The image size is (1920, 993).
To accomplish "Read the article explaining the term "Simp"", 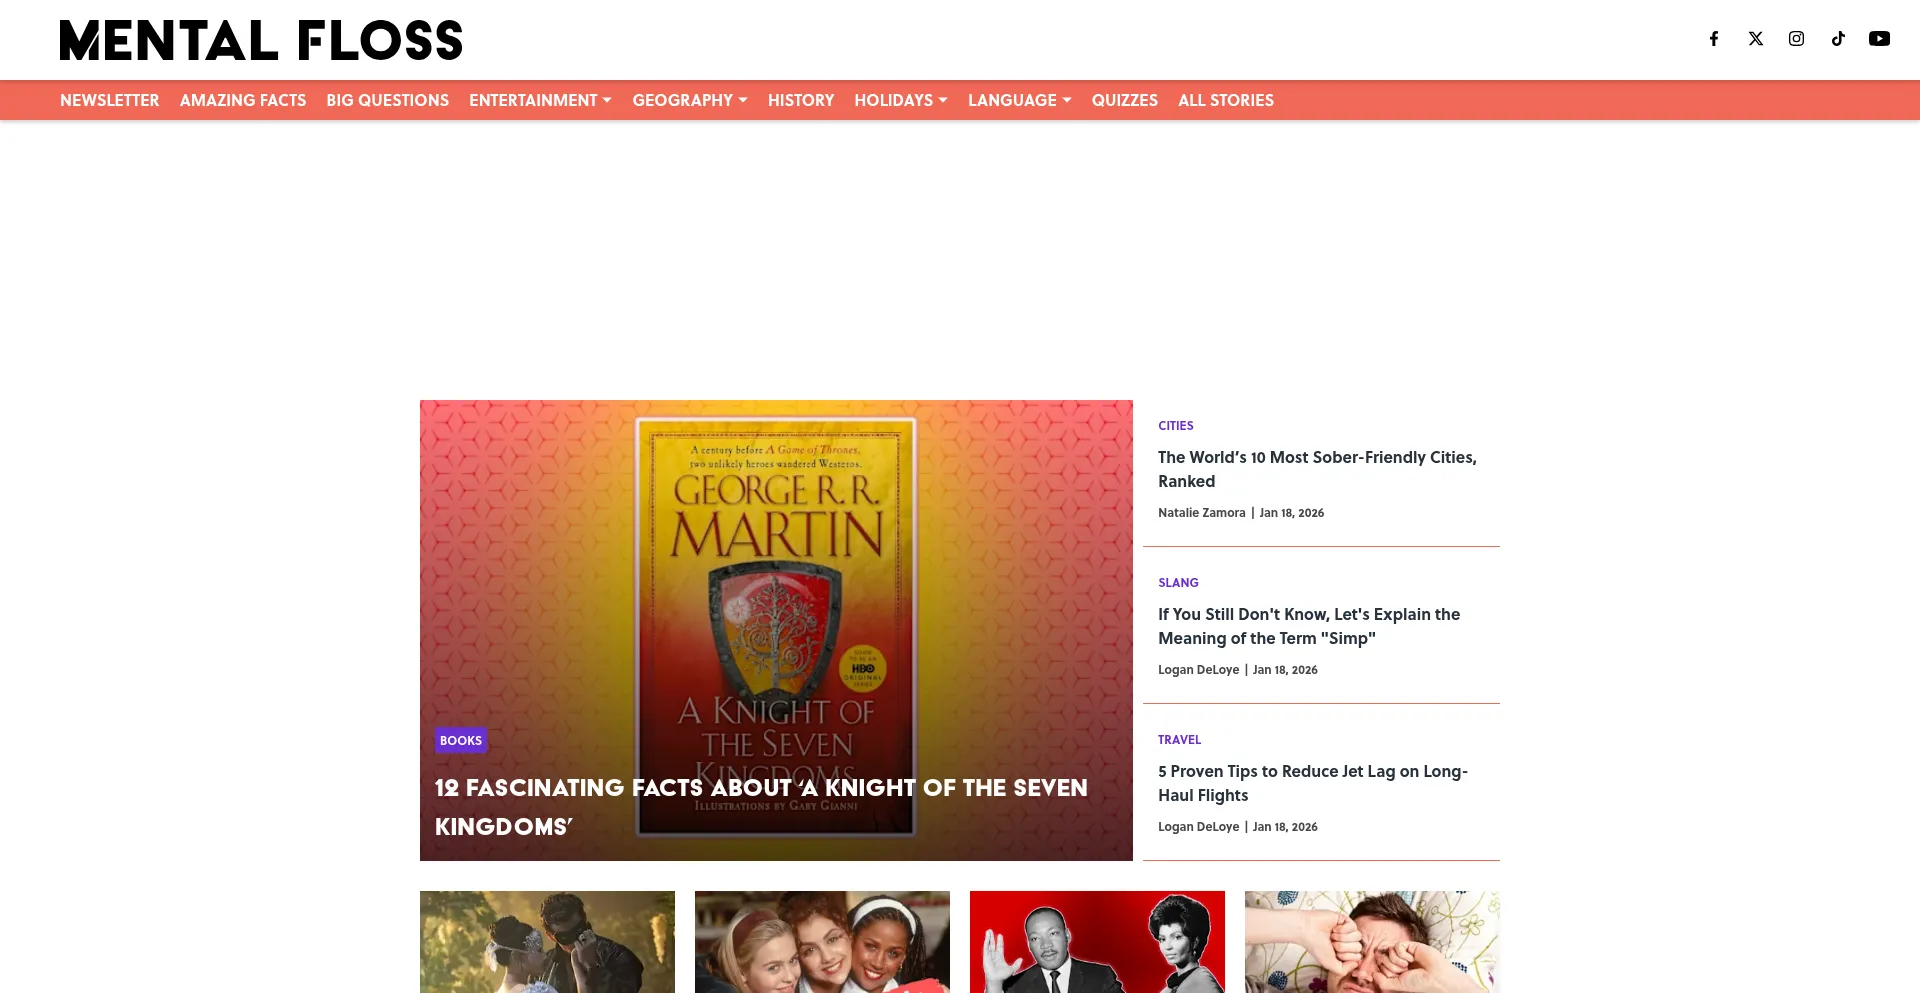I will click(1308, 626).
